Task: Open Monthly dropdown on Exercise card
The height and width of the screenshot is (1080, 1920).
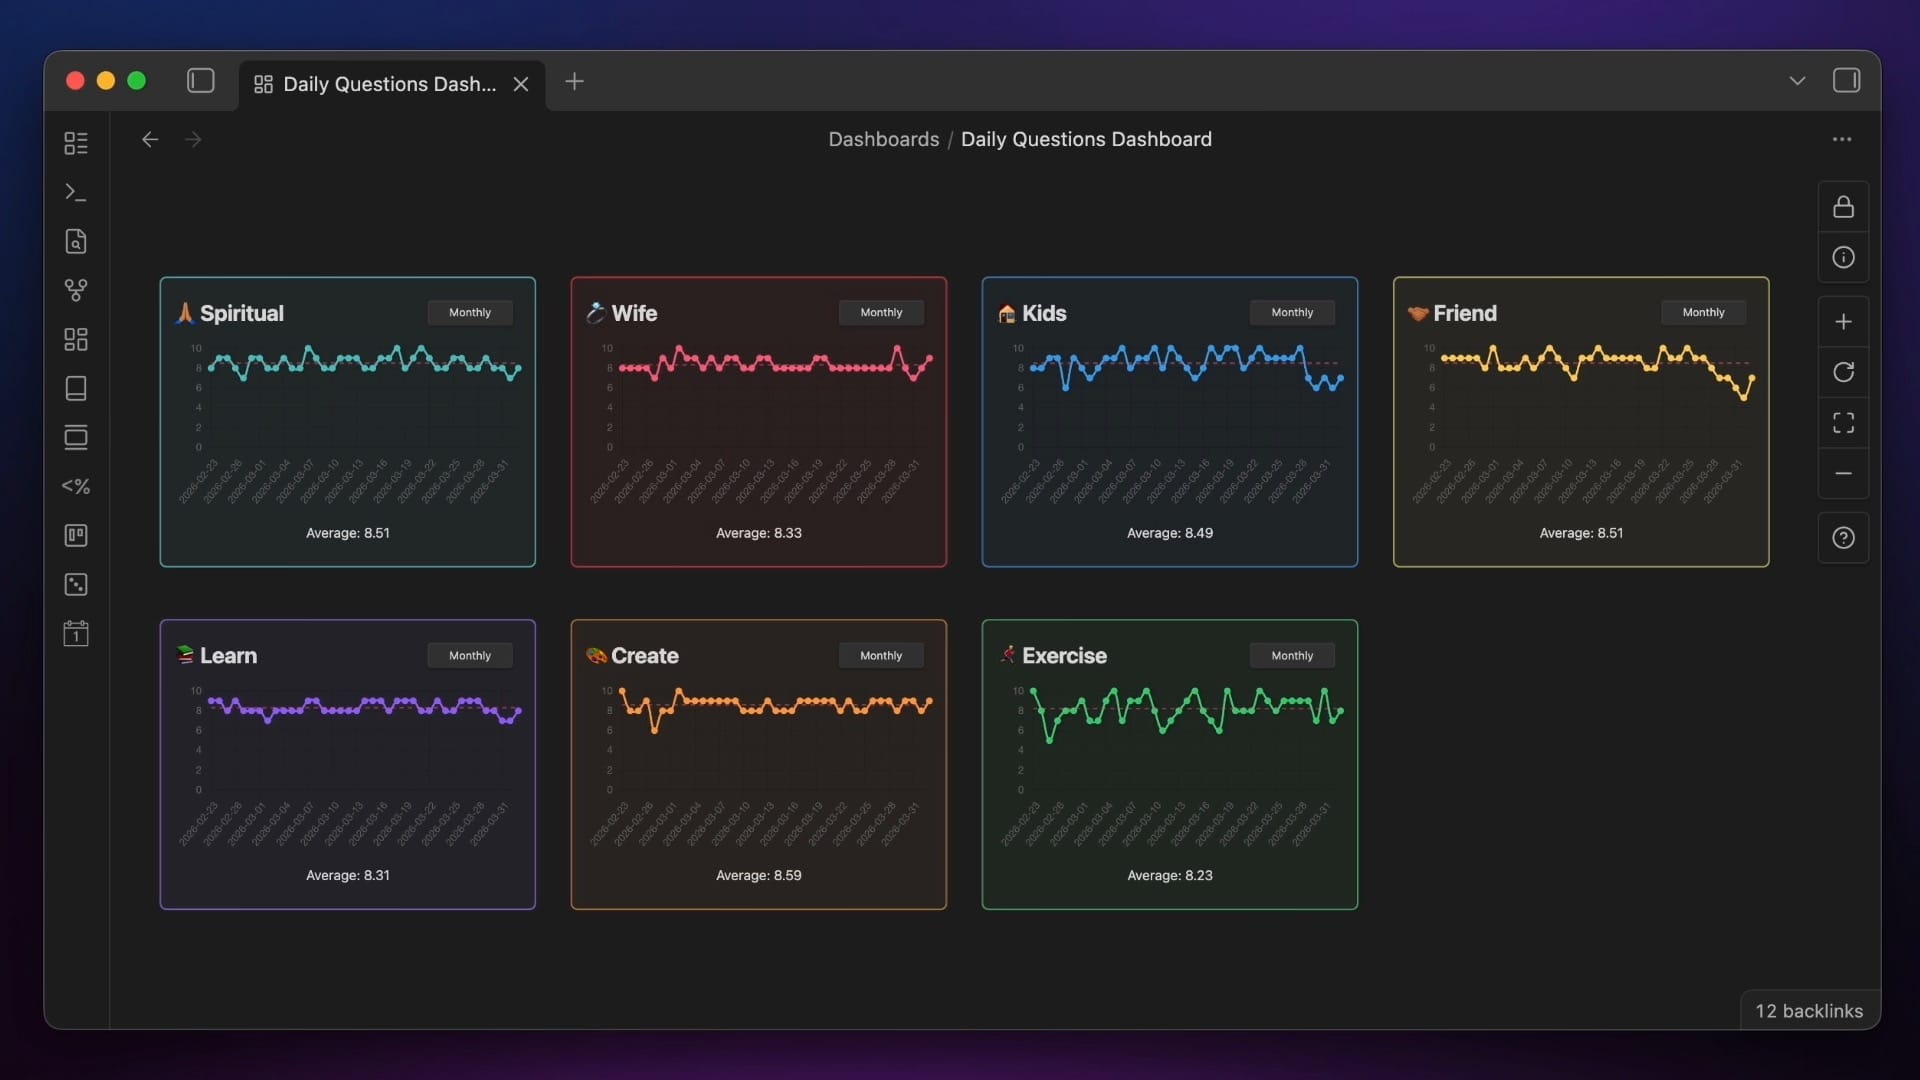Action: pyautogui.click(x=1292, y=656)
